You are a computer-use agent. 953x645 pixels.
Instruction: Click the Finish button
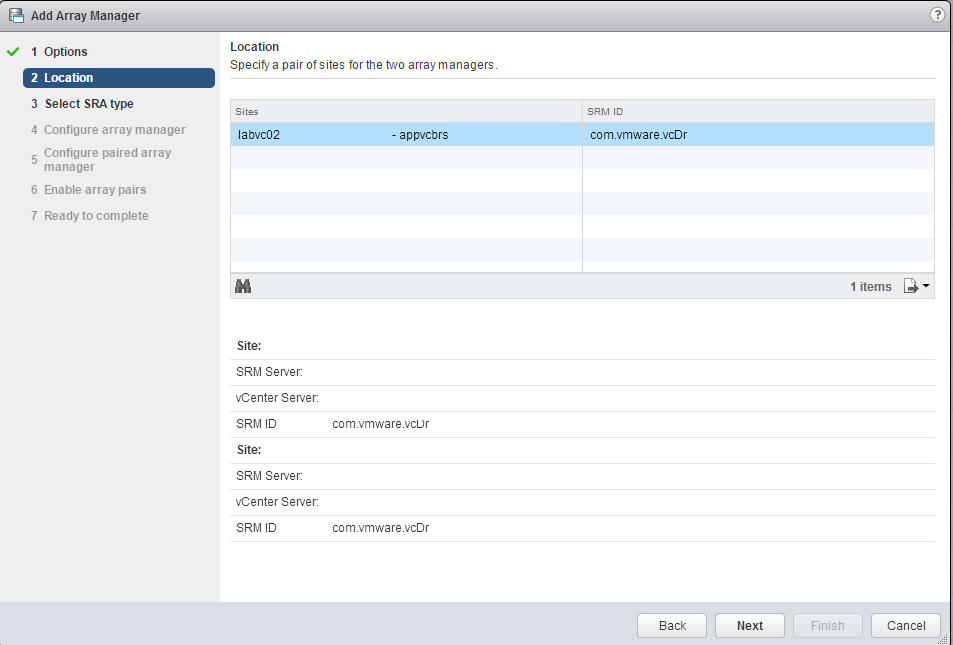pos(827,626)
